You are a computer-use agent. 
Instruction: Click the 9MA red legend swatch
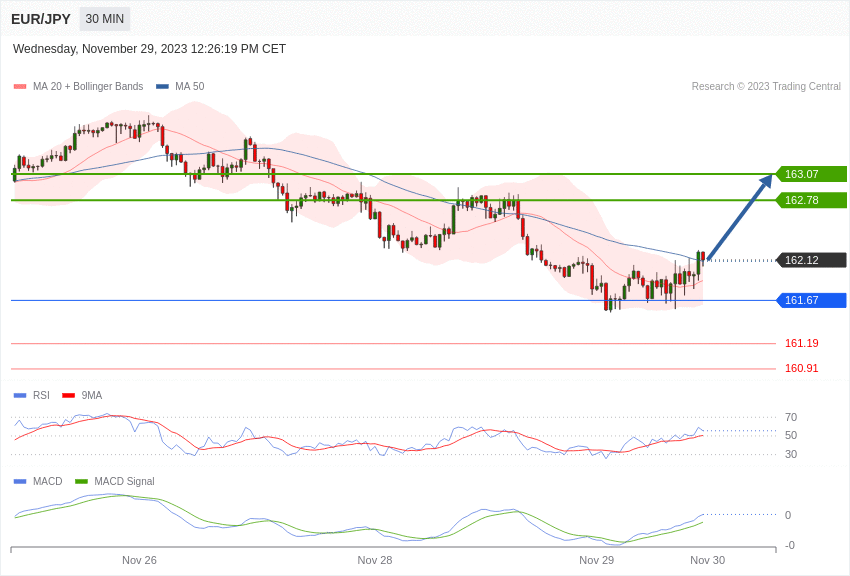pyautogui.click(x=68, y=396)
